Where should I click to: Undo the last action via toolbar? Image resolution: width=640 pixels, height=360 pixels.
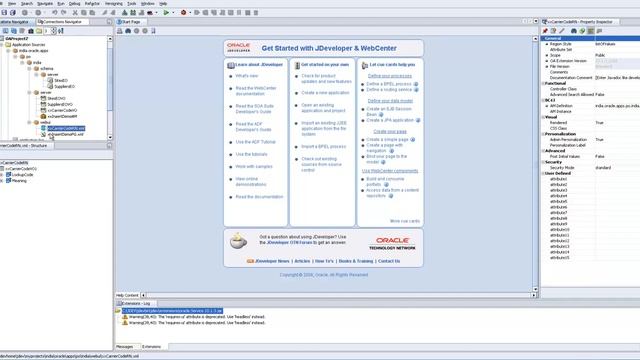coord(55,13)
